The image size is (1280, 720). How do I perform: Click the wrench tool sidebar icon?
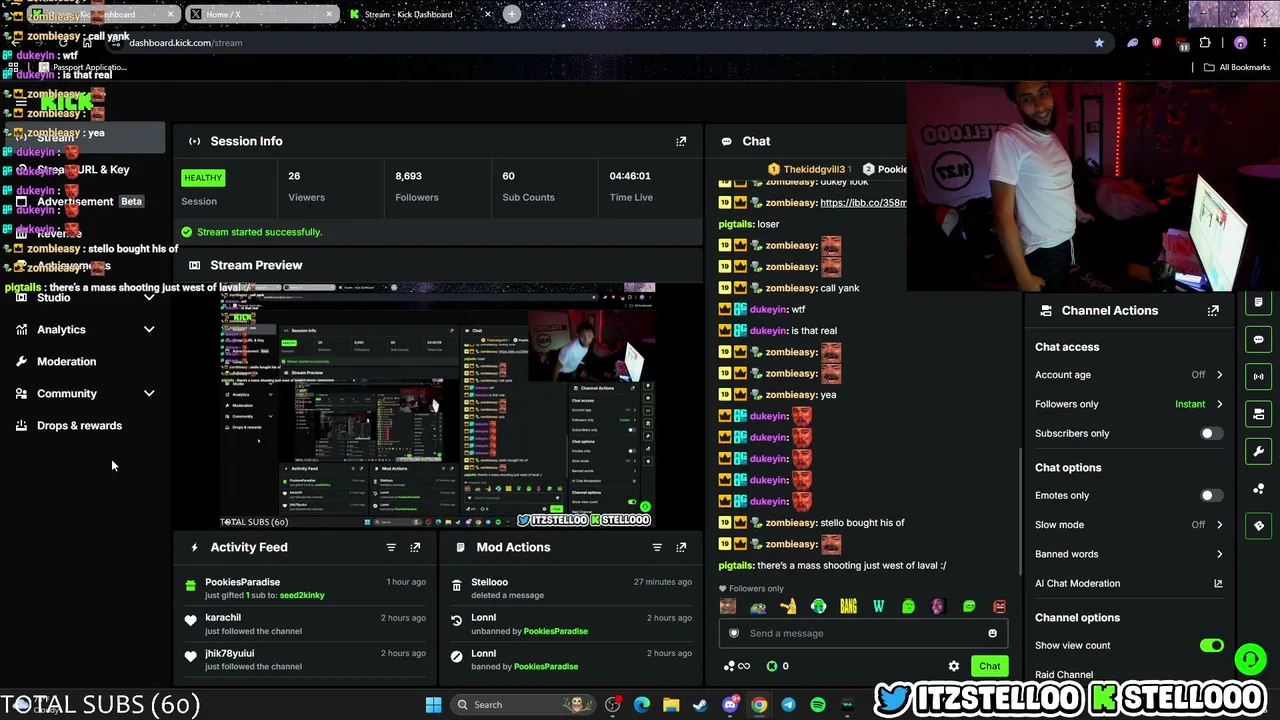[x=1258, y=451]
